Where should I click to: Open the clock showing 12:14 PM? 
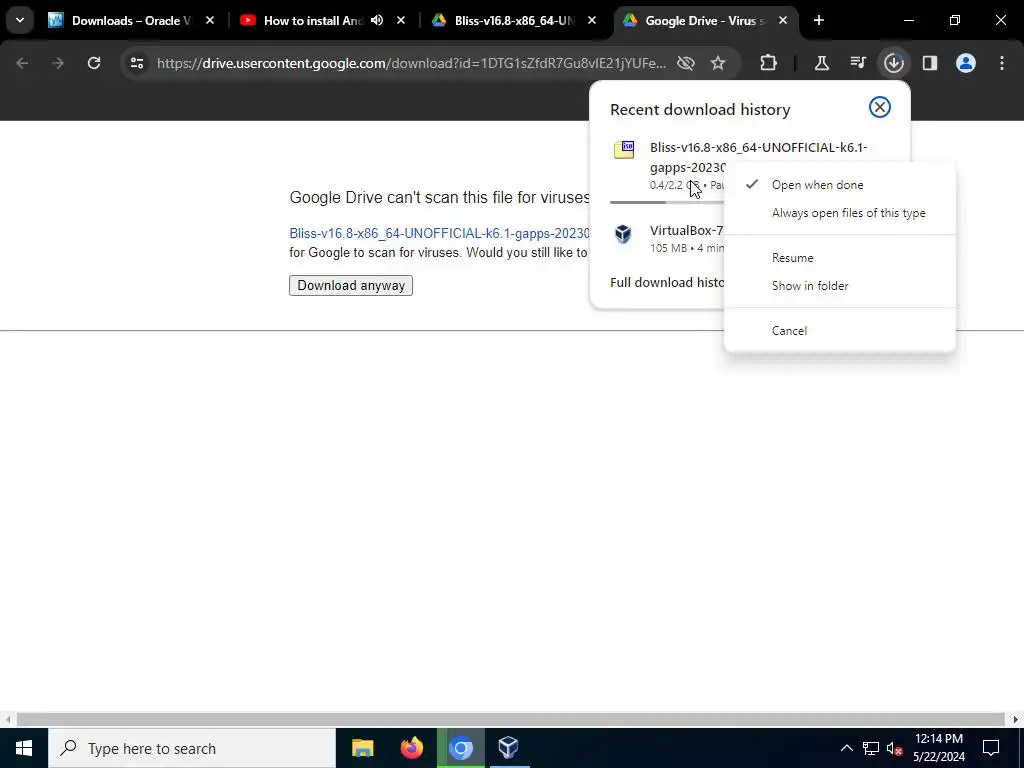(938, 748)
